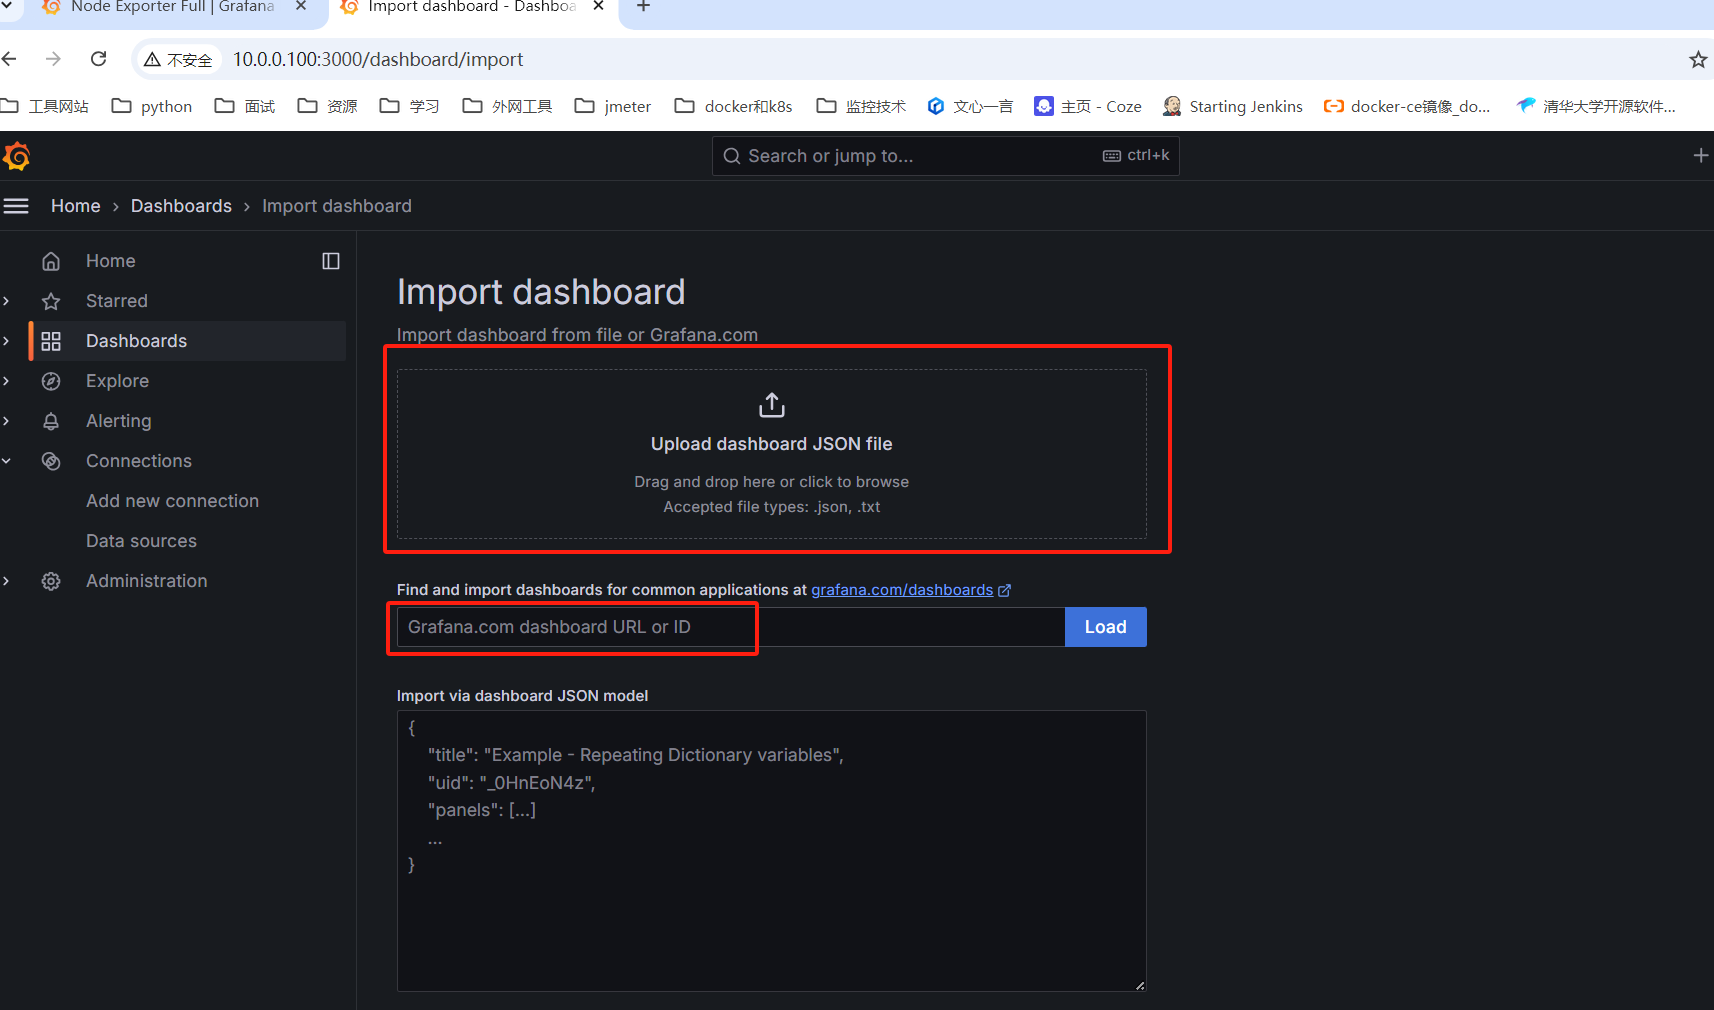Expand the Explore sidebar section

point(6,381)
